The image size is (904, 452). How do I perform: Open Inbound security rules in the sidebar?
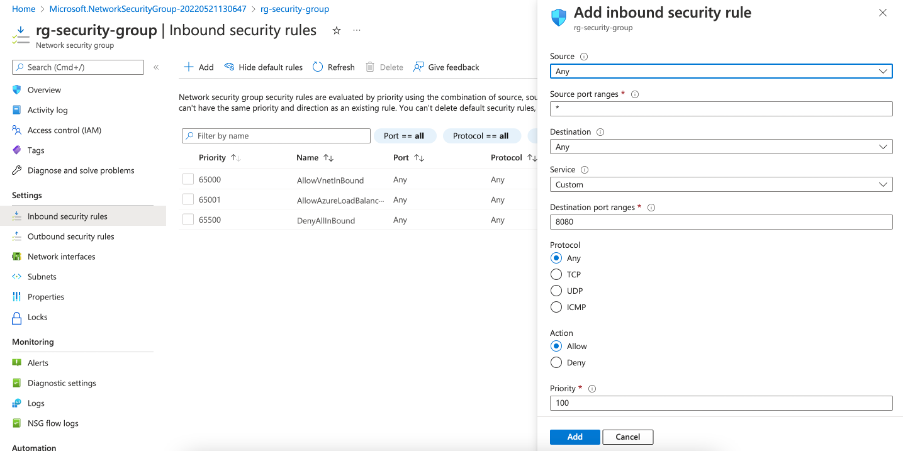pos(83,216)
